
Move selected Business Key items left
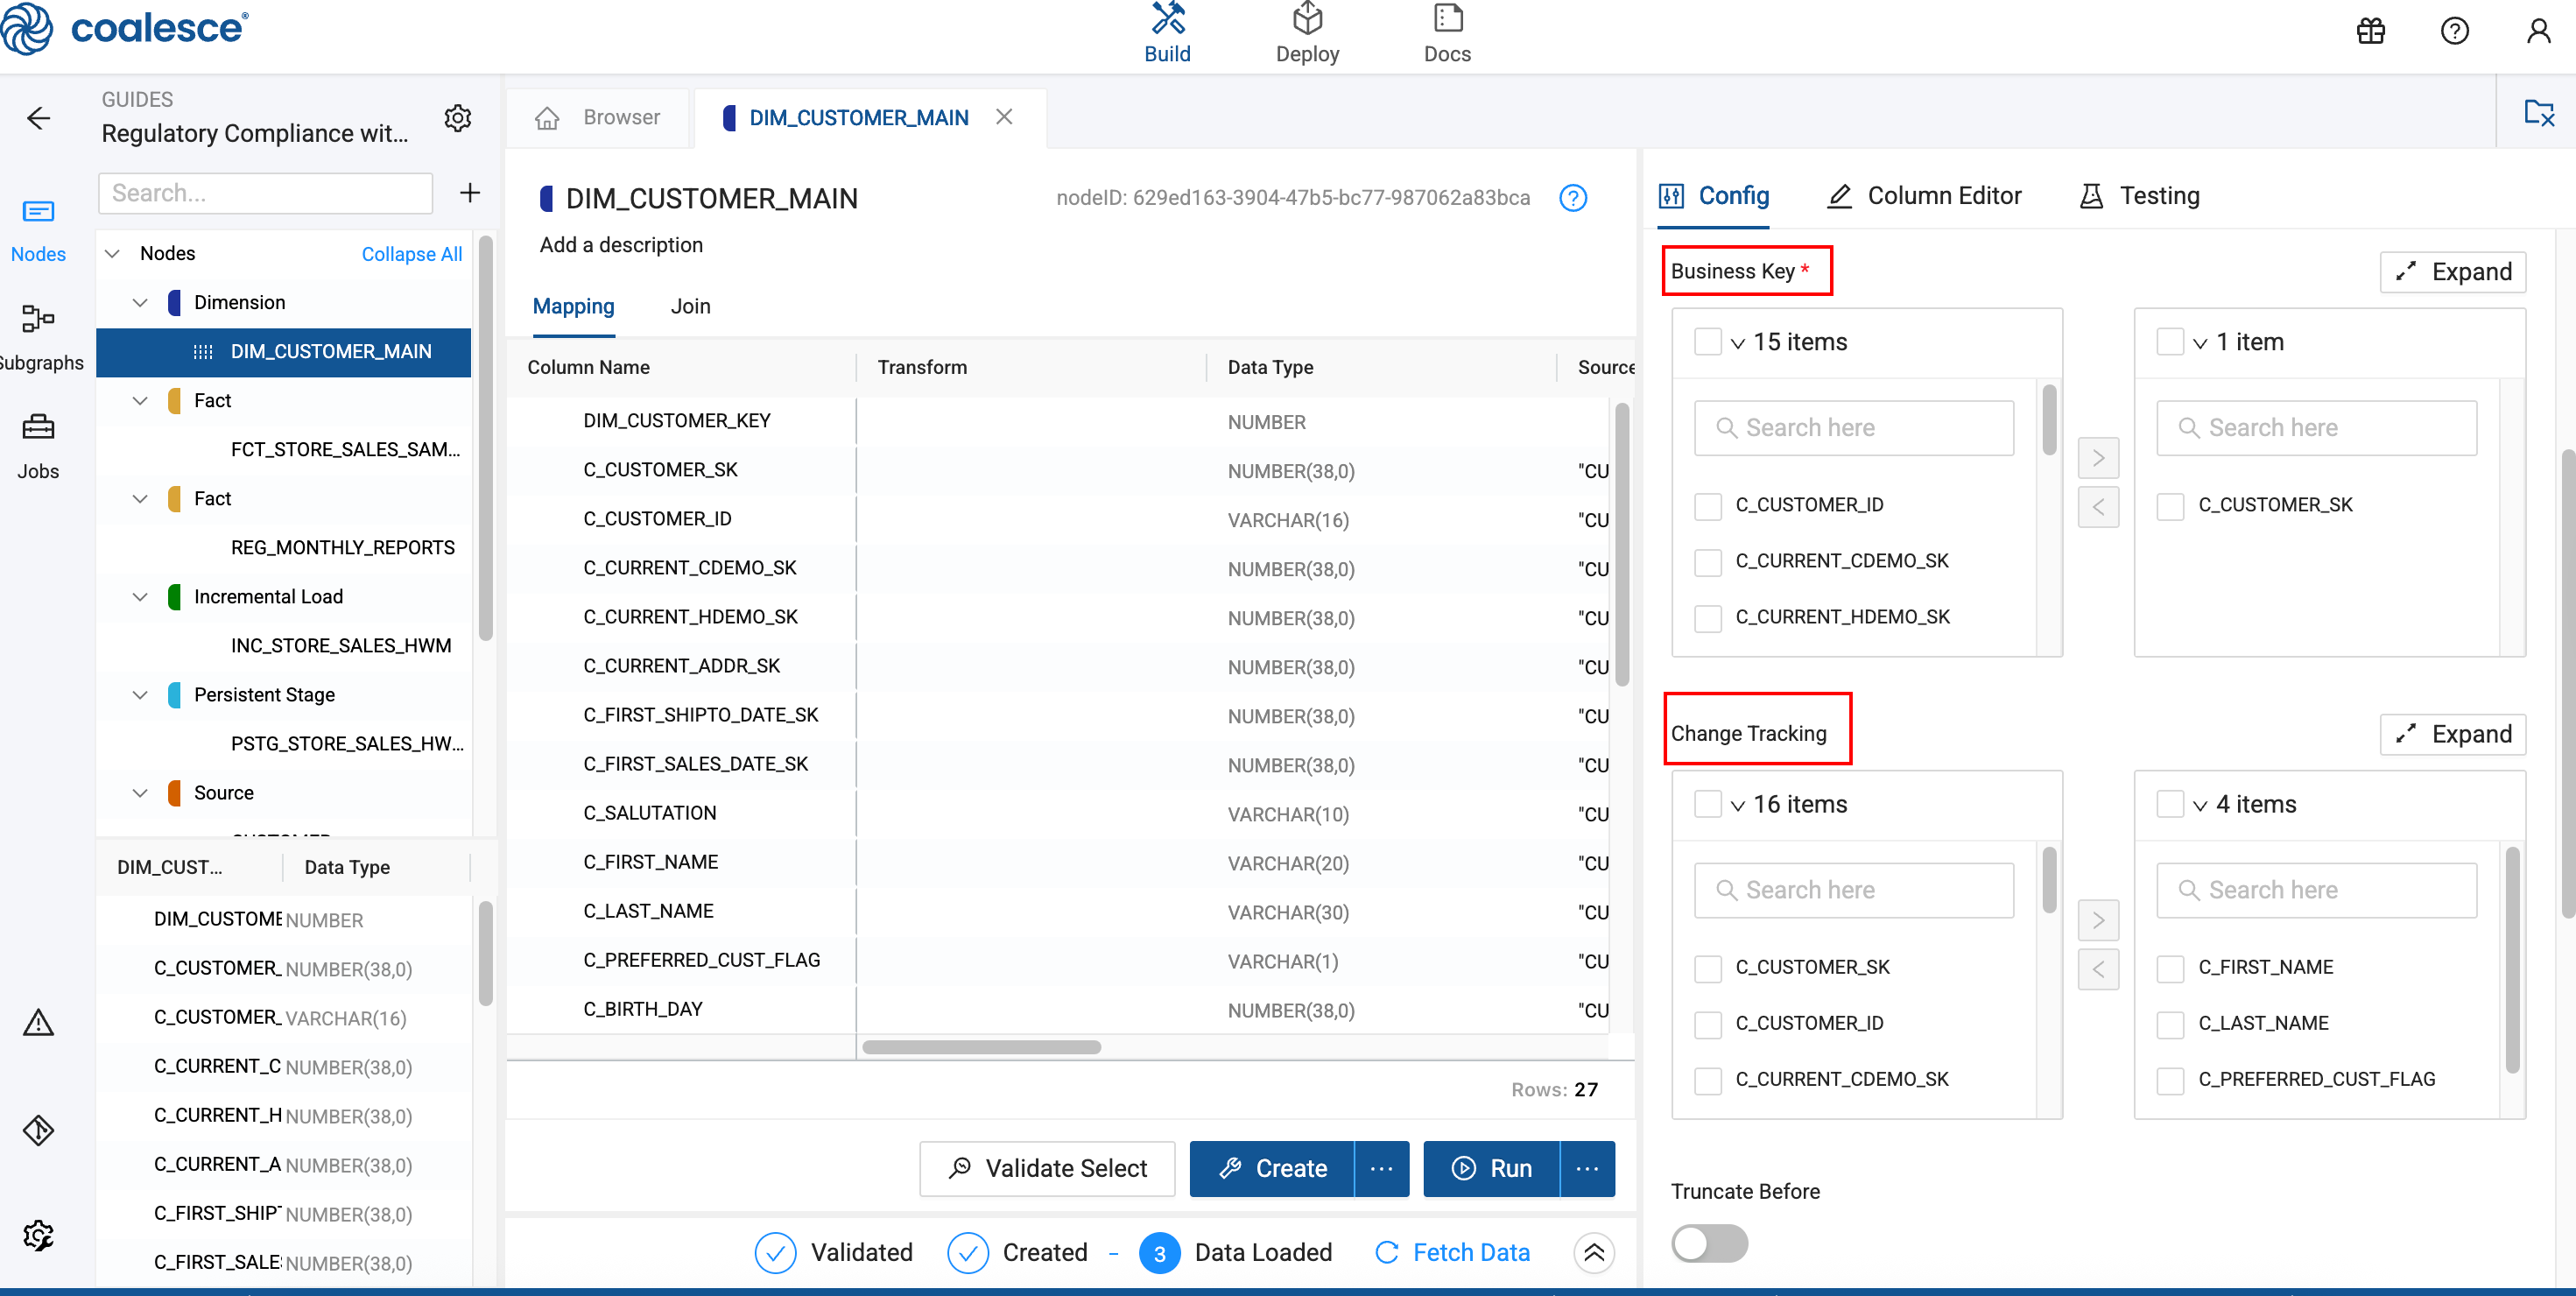(x=2098, y=507)
